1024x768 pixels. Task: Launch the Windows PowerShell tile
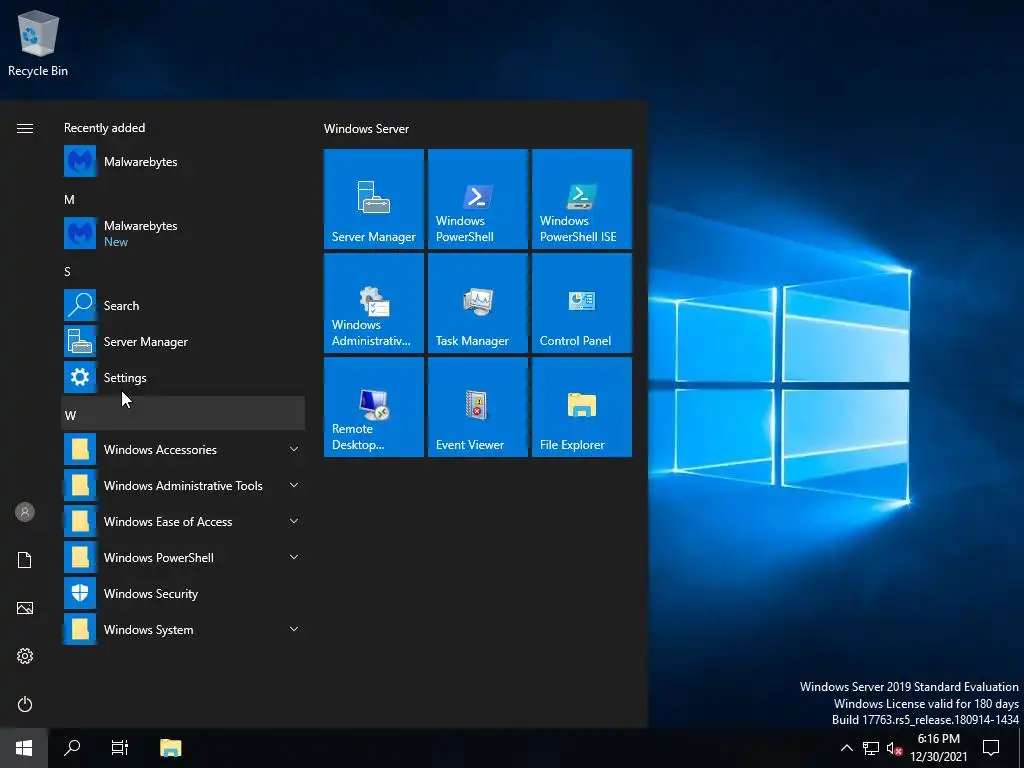[x=477, y=199]
